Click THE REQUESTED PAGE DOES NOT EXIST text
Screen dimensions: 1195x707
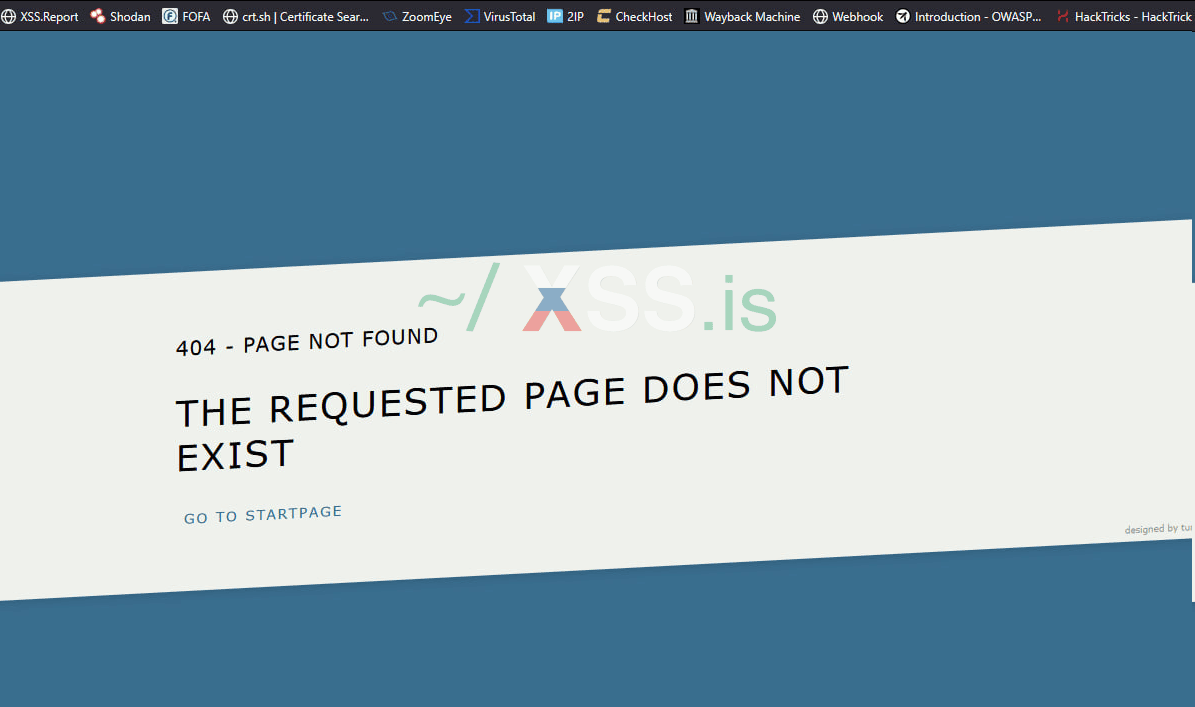coord(512,419)
